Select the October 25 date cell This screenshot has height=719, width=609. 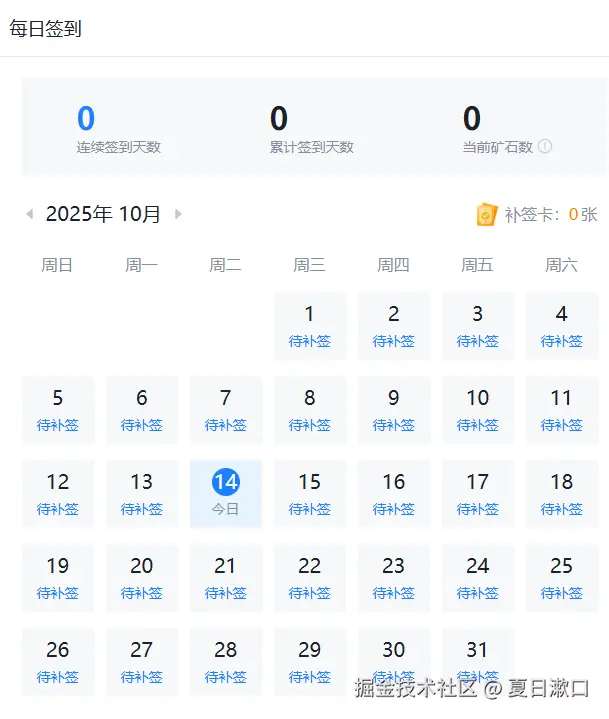(x=562, y=577)
